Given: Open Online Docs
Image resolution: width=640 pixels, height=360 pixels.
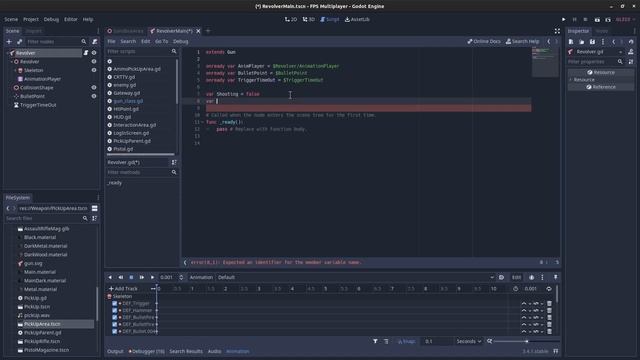Looking at the screenshot, I should pyautogui.click(x=484, y=41).
